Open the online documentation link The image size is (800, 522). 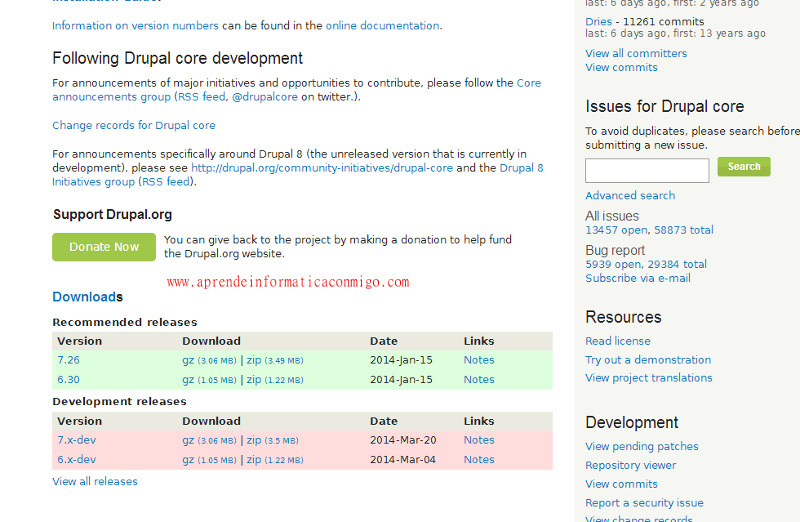click(x=383, y=26)
